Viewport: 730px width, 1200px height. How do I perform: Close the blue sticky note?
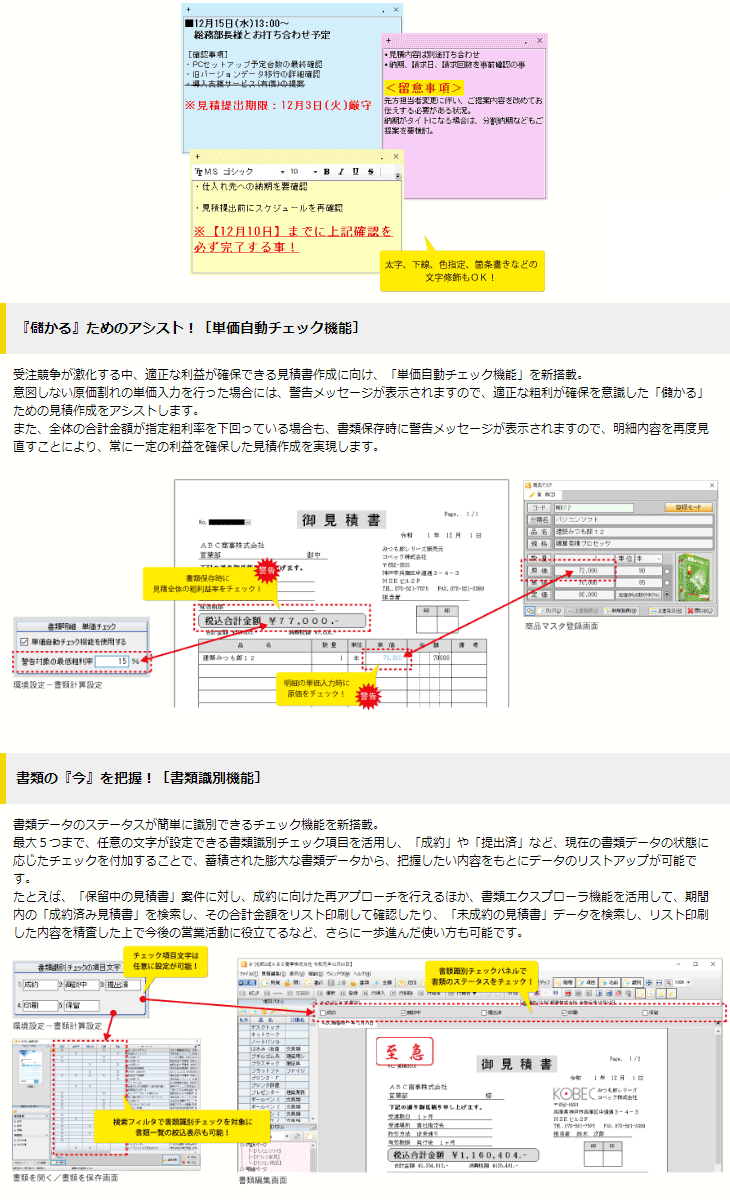click(x=397, y=9)
